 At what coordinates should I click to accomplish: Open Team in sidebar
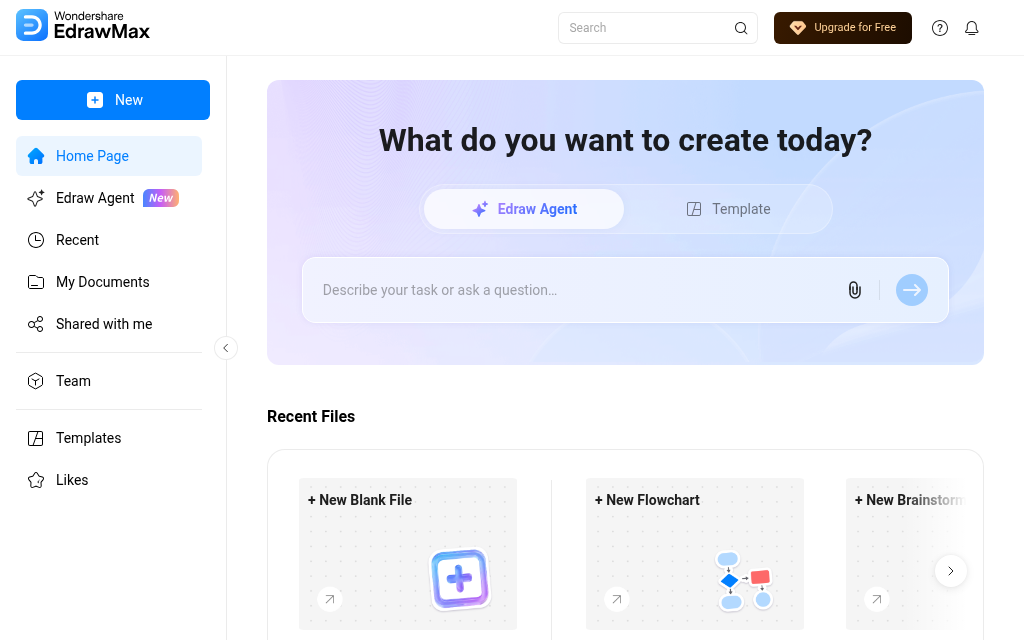click(108, 381)
